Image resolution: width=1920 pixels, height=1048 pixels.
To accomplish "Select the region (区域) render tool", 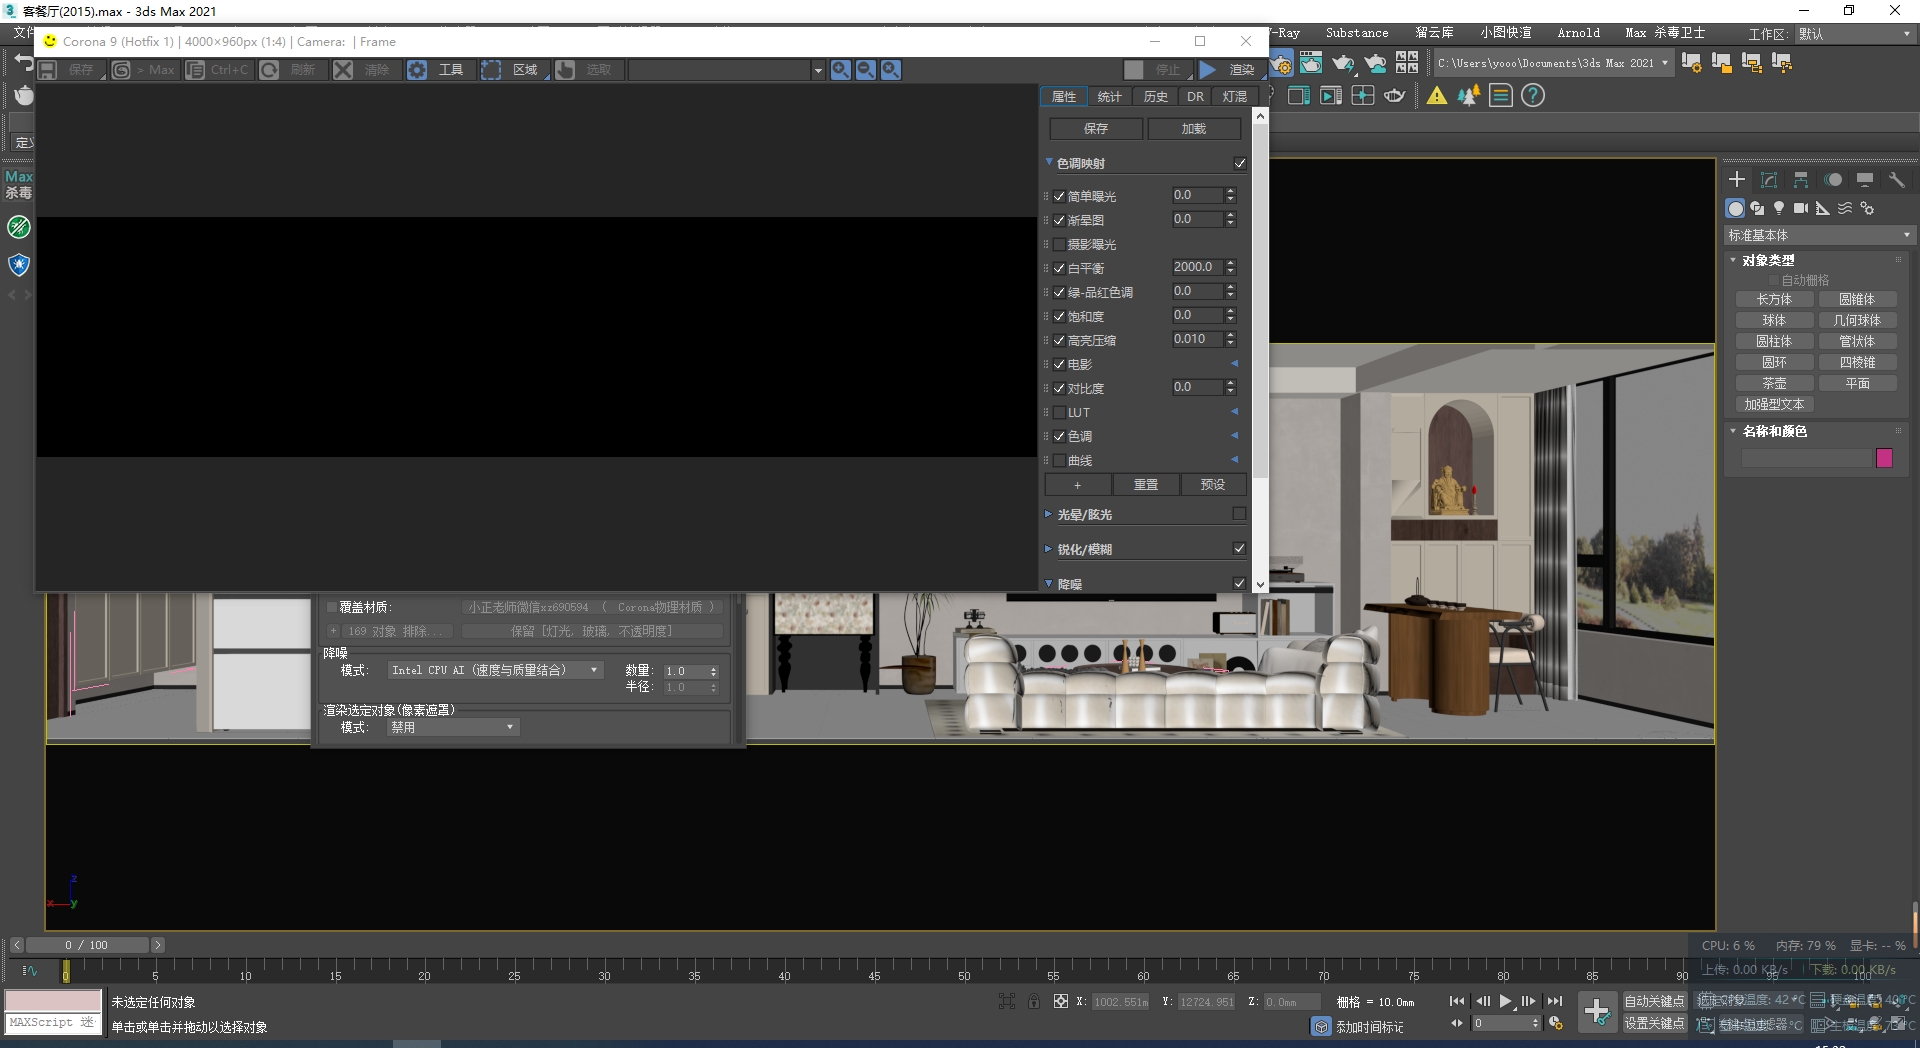I will click(491, 70).
